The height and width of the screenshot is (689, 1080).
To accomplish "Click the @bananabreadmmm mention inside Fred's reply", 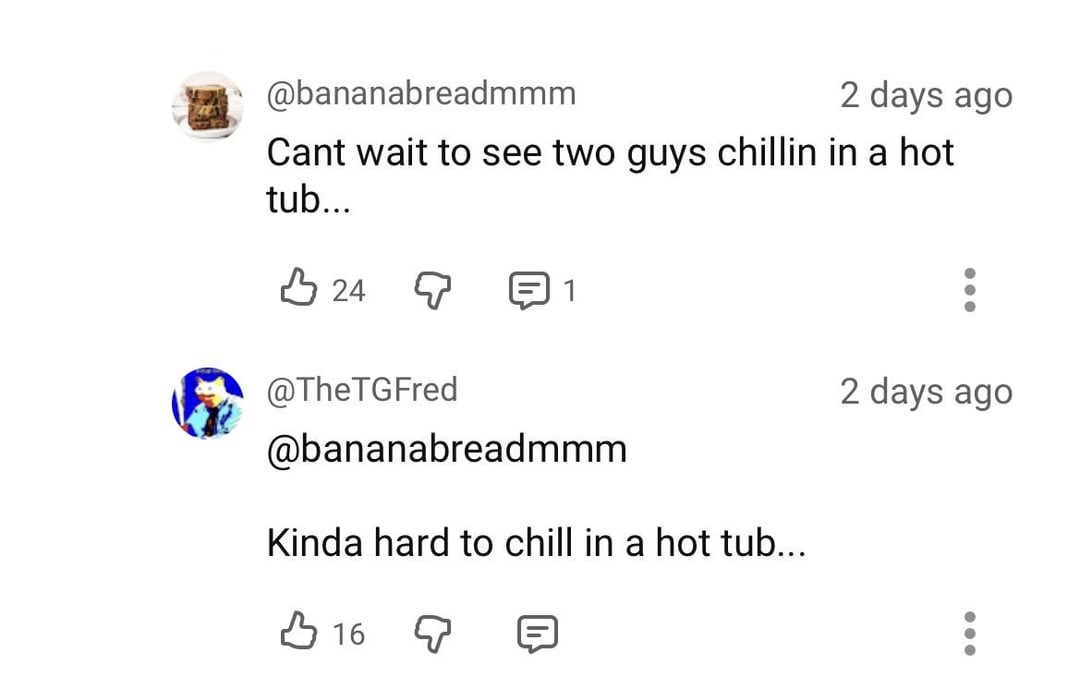I will (446, 449).
